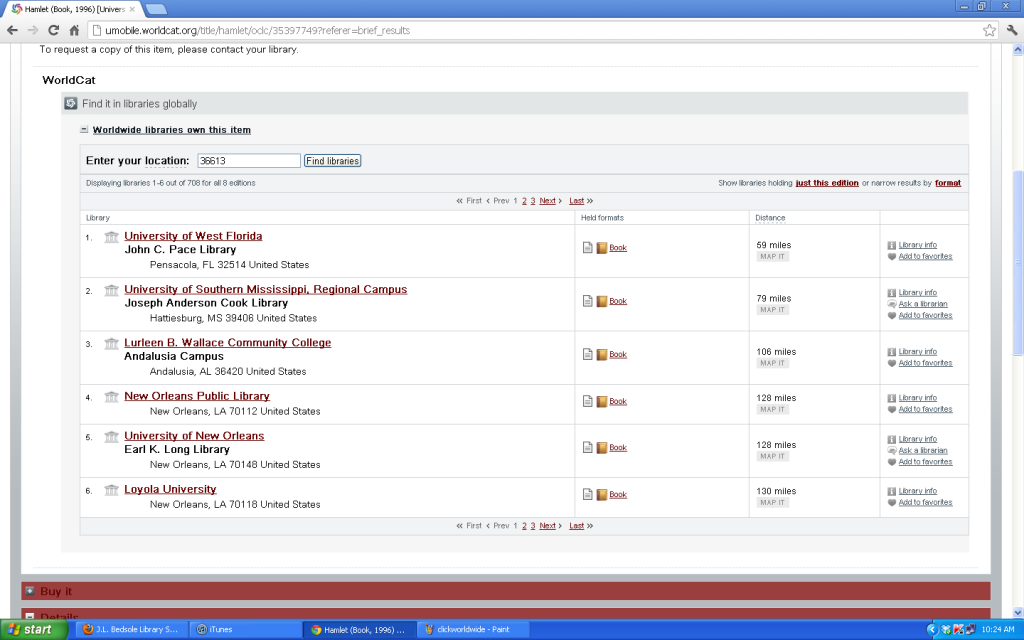Collapse the Find it in libraries globally panel
The image size is (1024, 640).
point(71,103)
